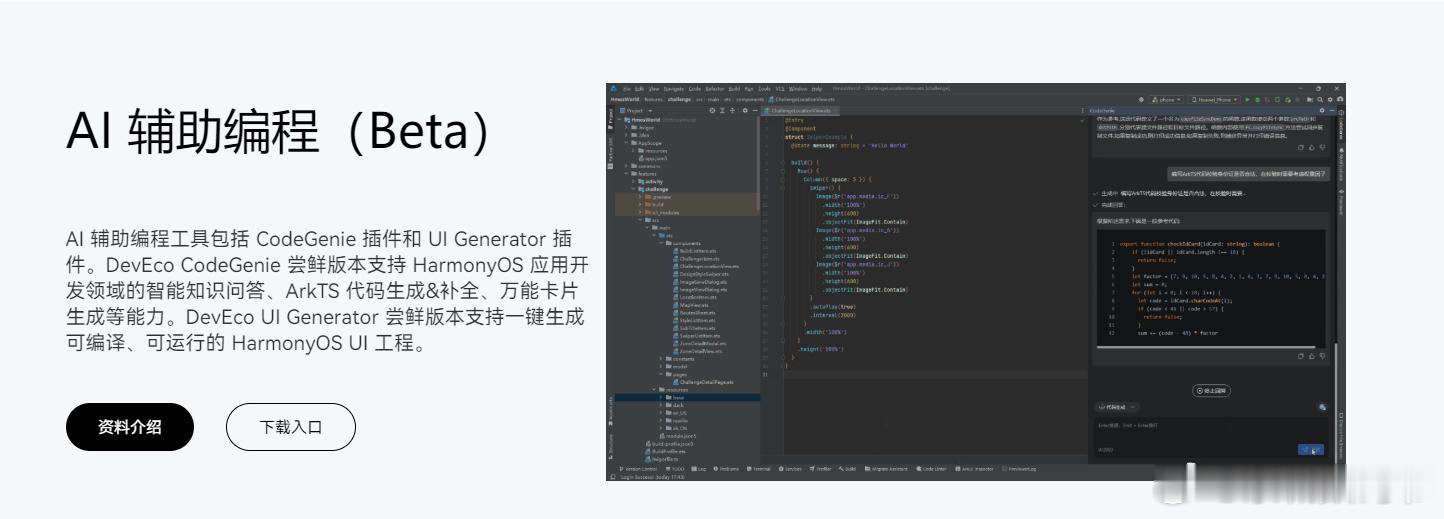Select the challenge module in project tree

[654, 189]
